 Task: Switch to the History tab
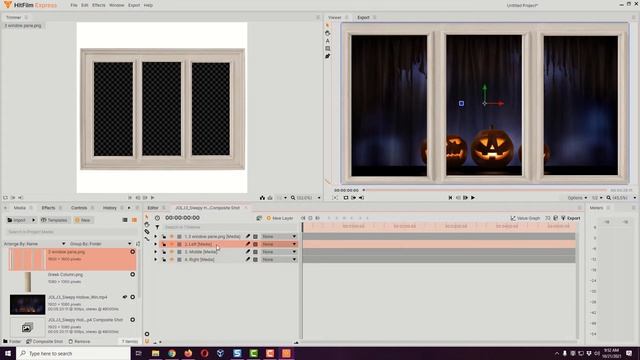coord(109,208)
